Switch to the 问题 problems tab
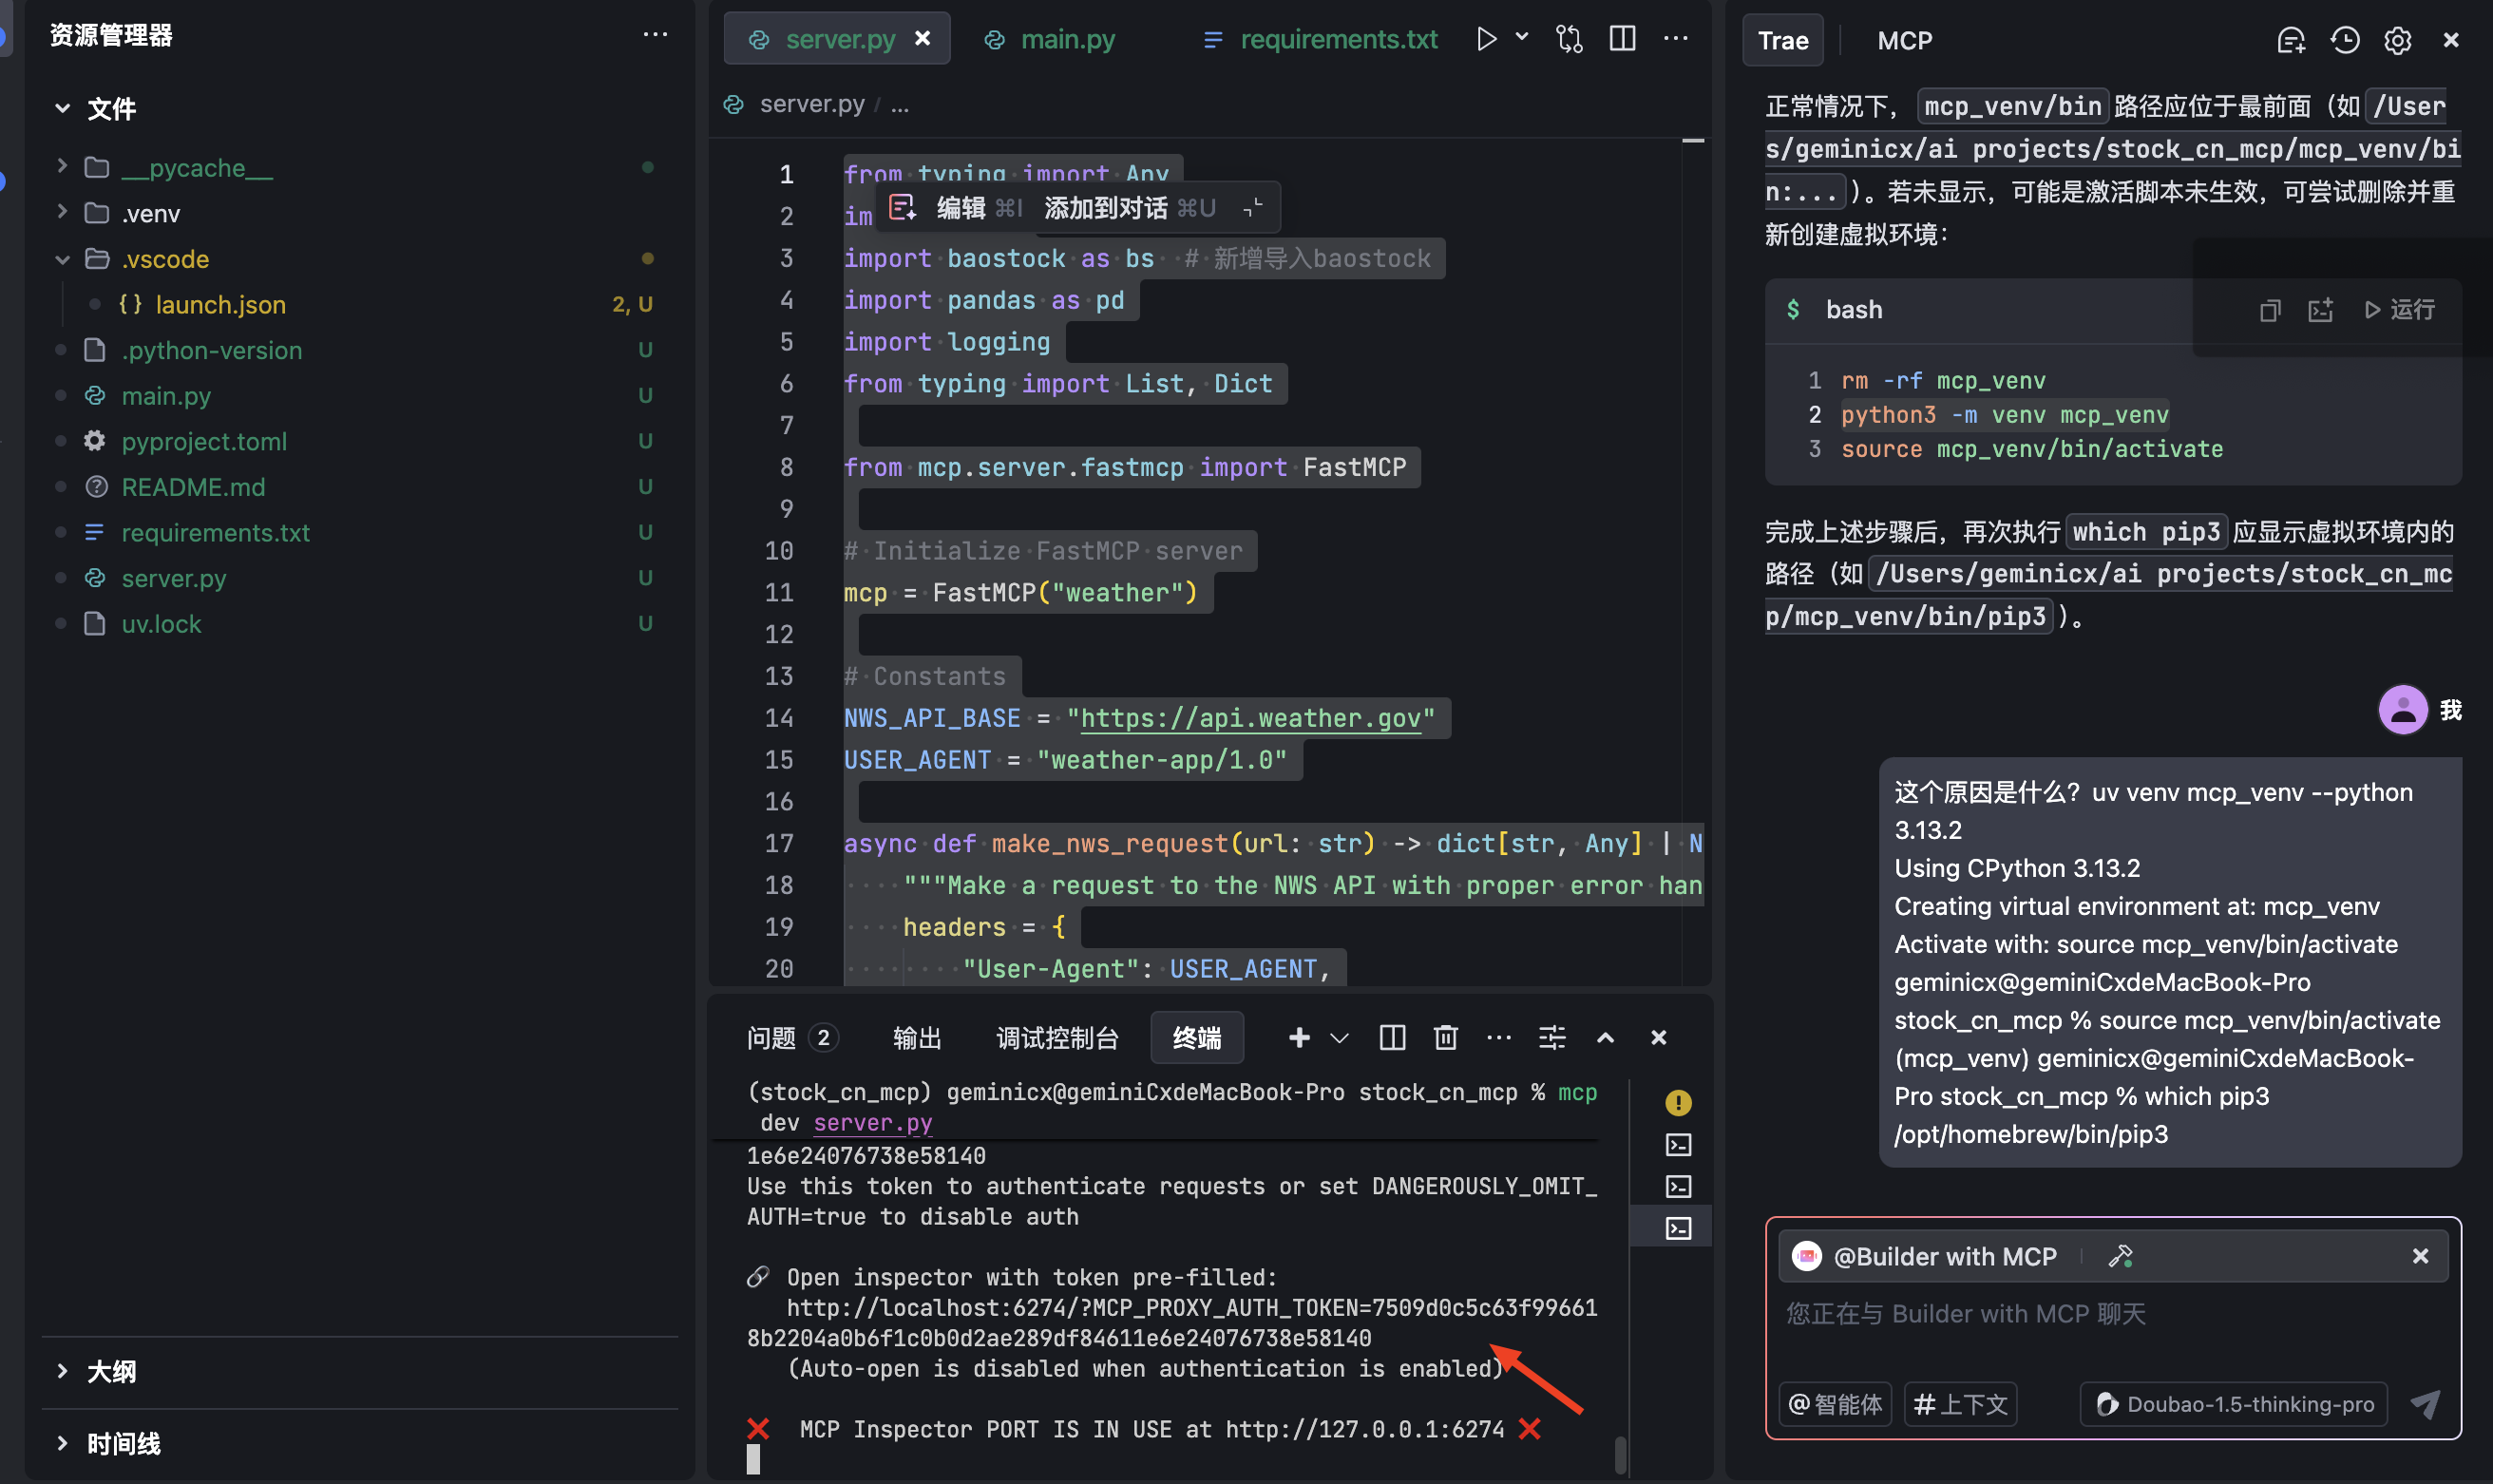The image size is (2493, 1484). tap(771, 1037)
